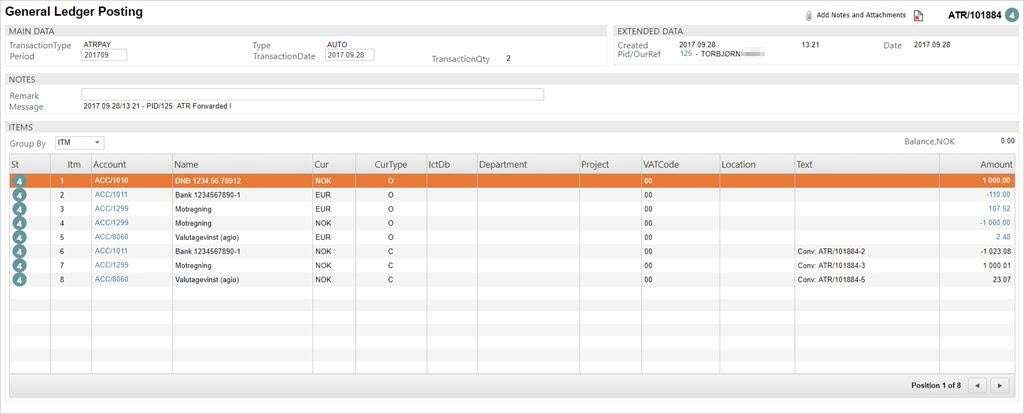The image size is (1024, 414).
Task: Click the status 4 badge next to ATR/101884
Action: pyautogui.click(x=1011, y=15)
